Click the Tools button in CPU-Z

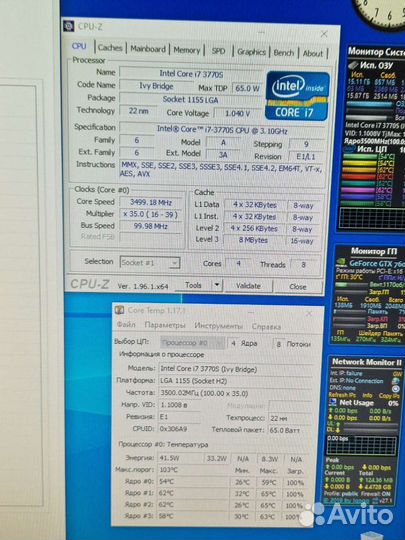point(193,285)
